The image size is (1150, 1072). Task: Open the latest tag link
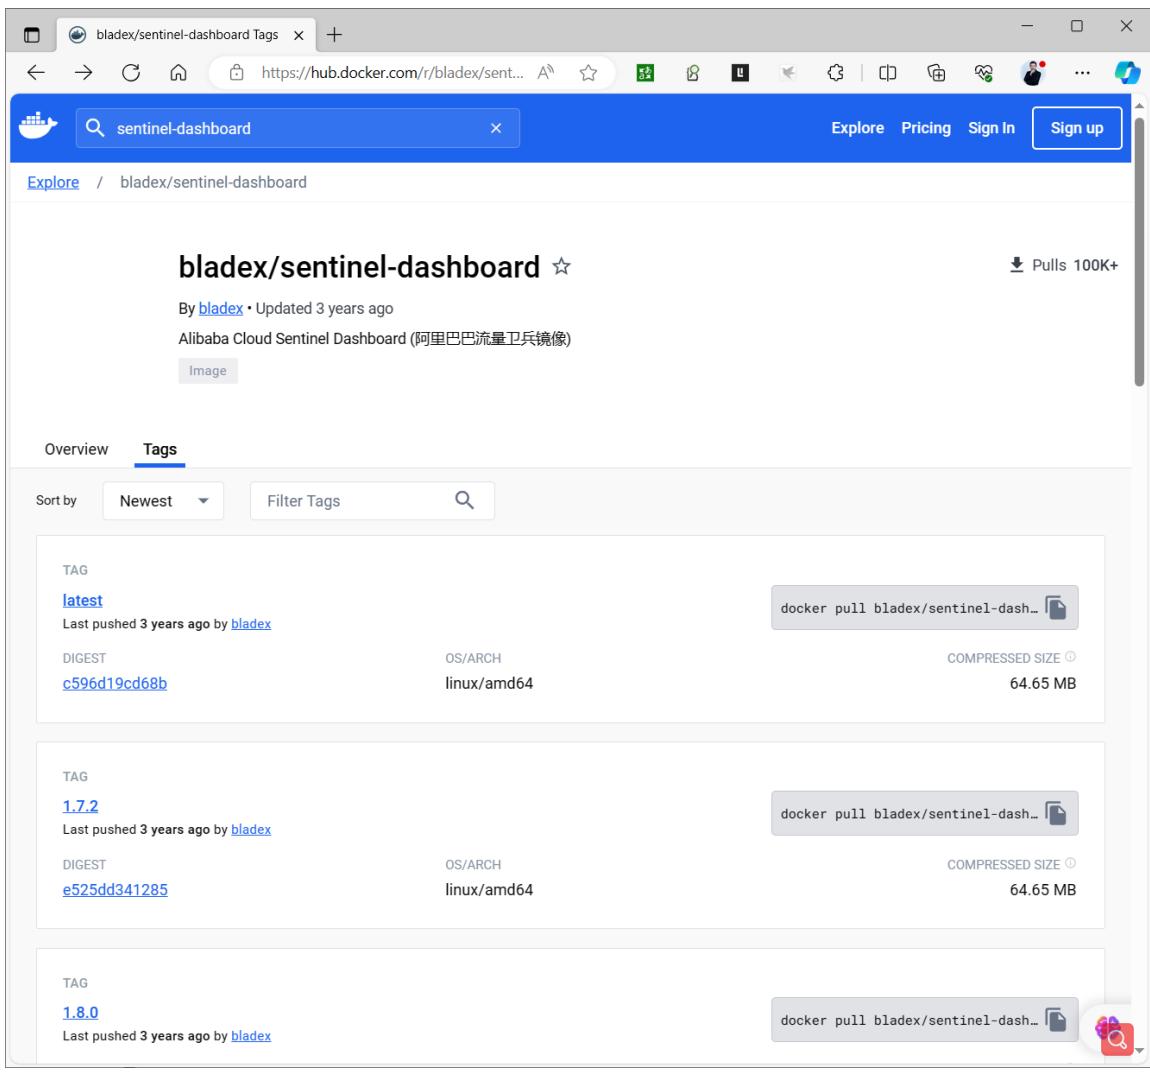pyautogui.click(x=82, y=600)
